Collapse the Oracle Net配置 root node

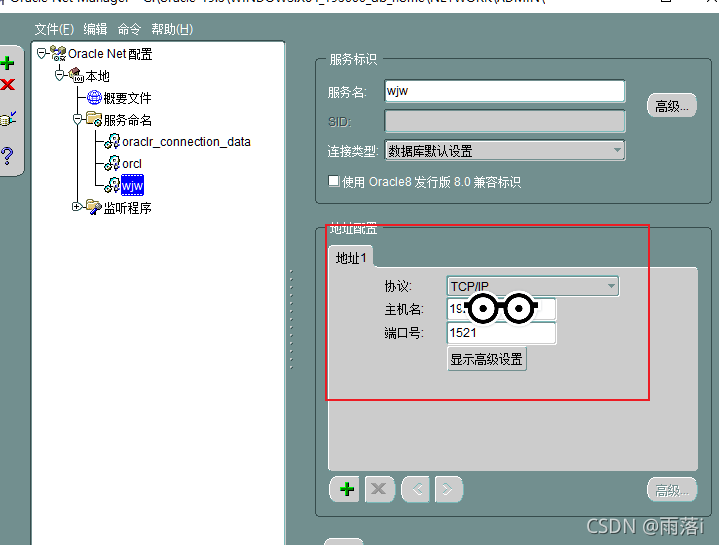(41, 54)
